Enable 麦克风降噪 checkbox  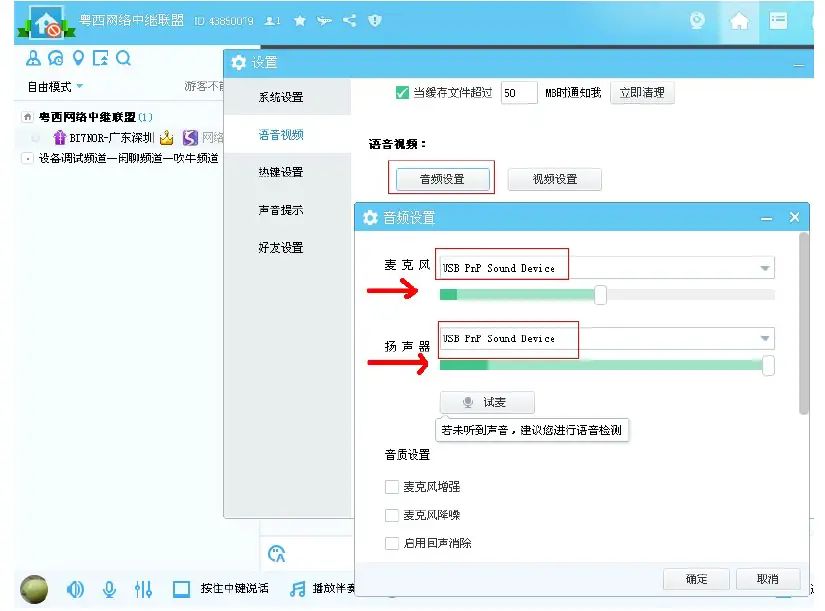[391, 515]
